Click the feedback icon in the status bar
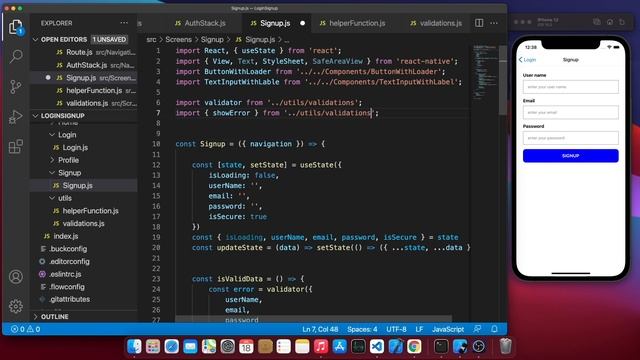Viewport: 640px width, 360px height. tap(477, 329)
